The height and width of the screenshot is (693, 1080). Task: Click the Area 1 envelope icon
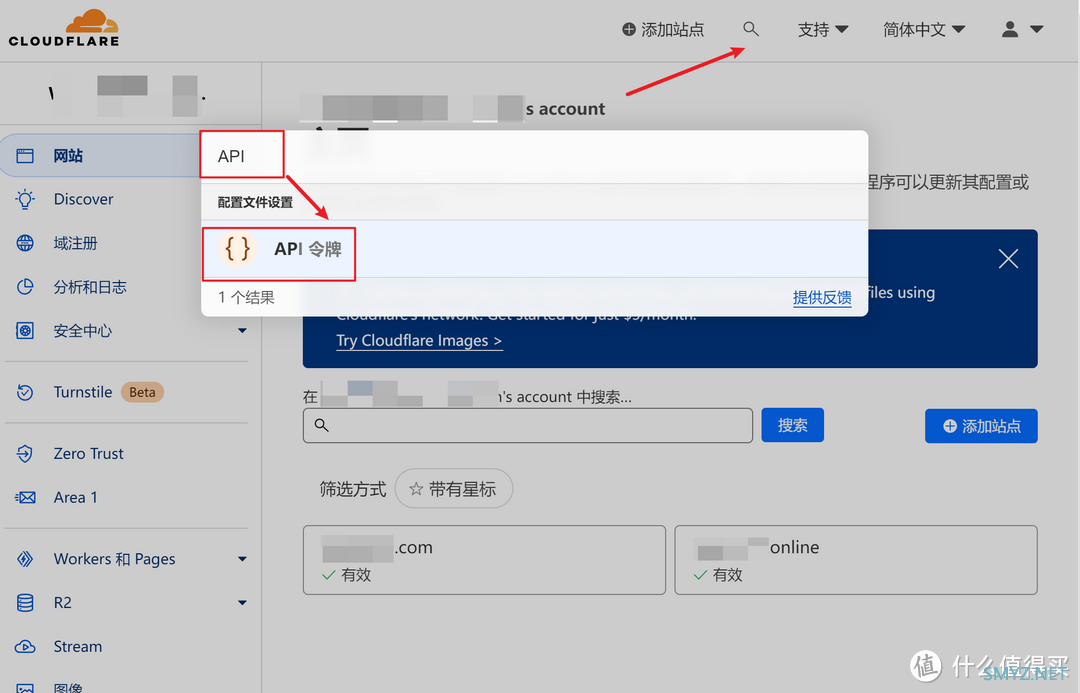pyautogui.click(x=25, y=497)
